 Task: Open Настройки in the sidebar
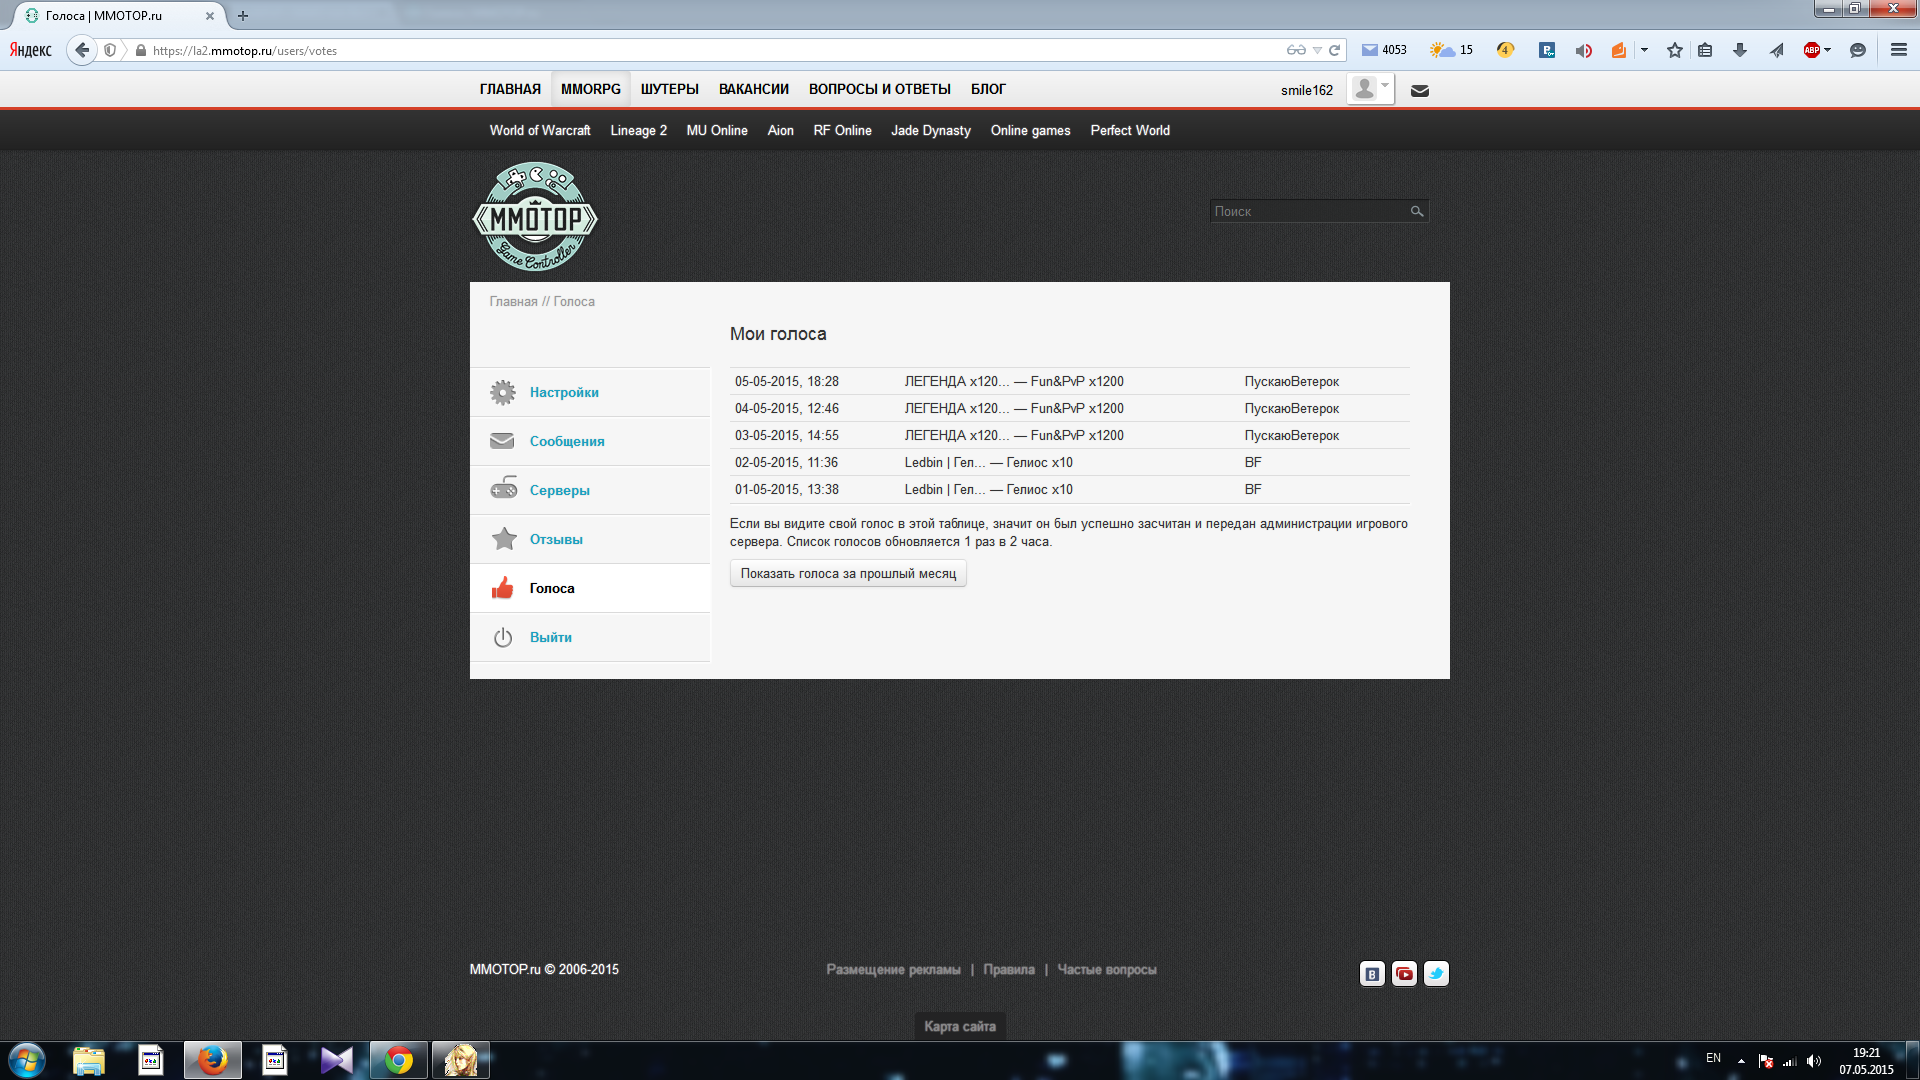[x=564, y=392]
